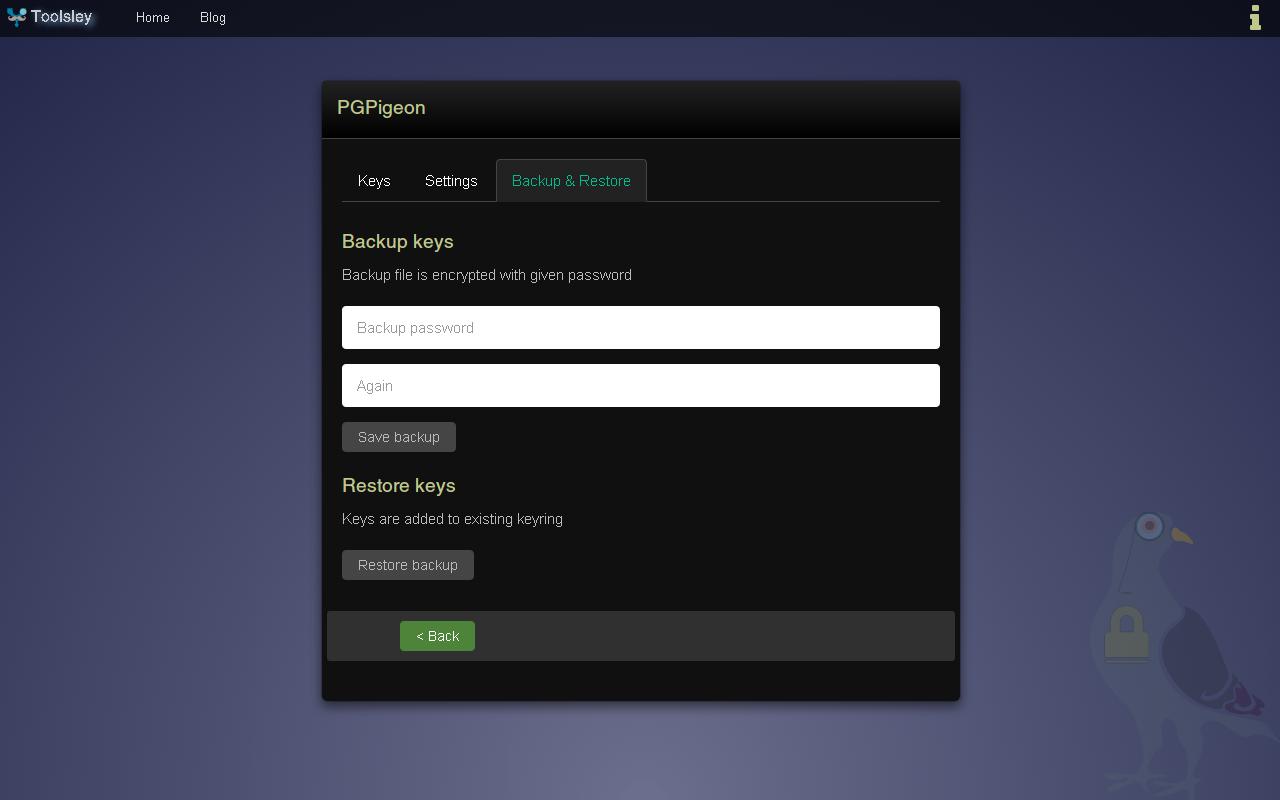This screenshot has height=800, width=1280.
Task: Switch to the Keys tab
Action: point(374,181)
